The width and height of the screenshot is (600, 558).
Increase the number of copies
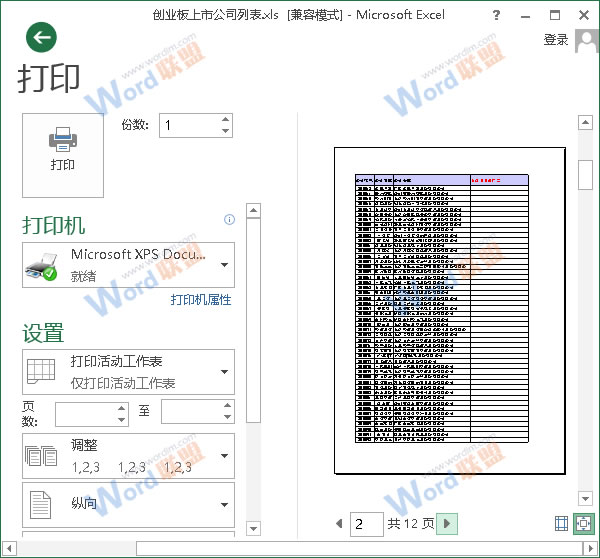(x=225, y=119)
